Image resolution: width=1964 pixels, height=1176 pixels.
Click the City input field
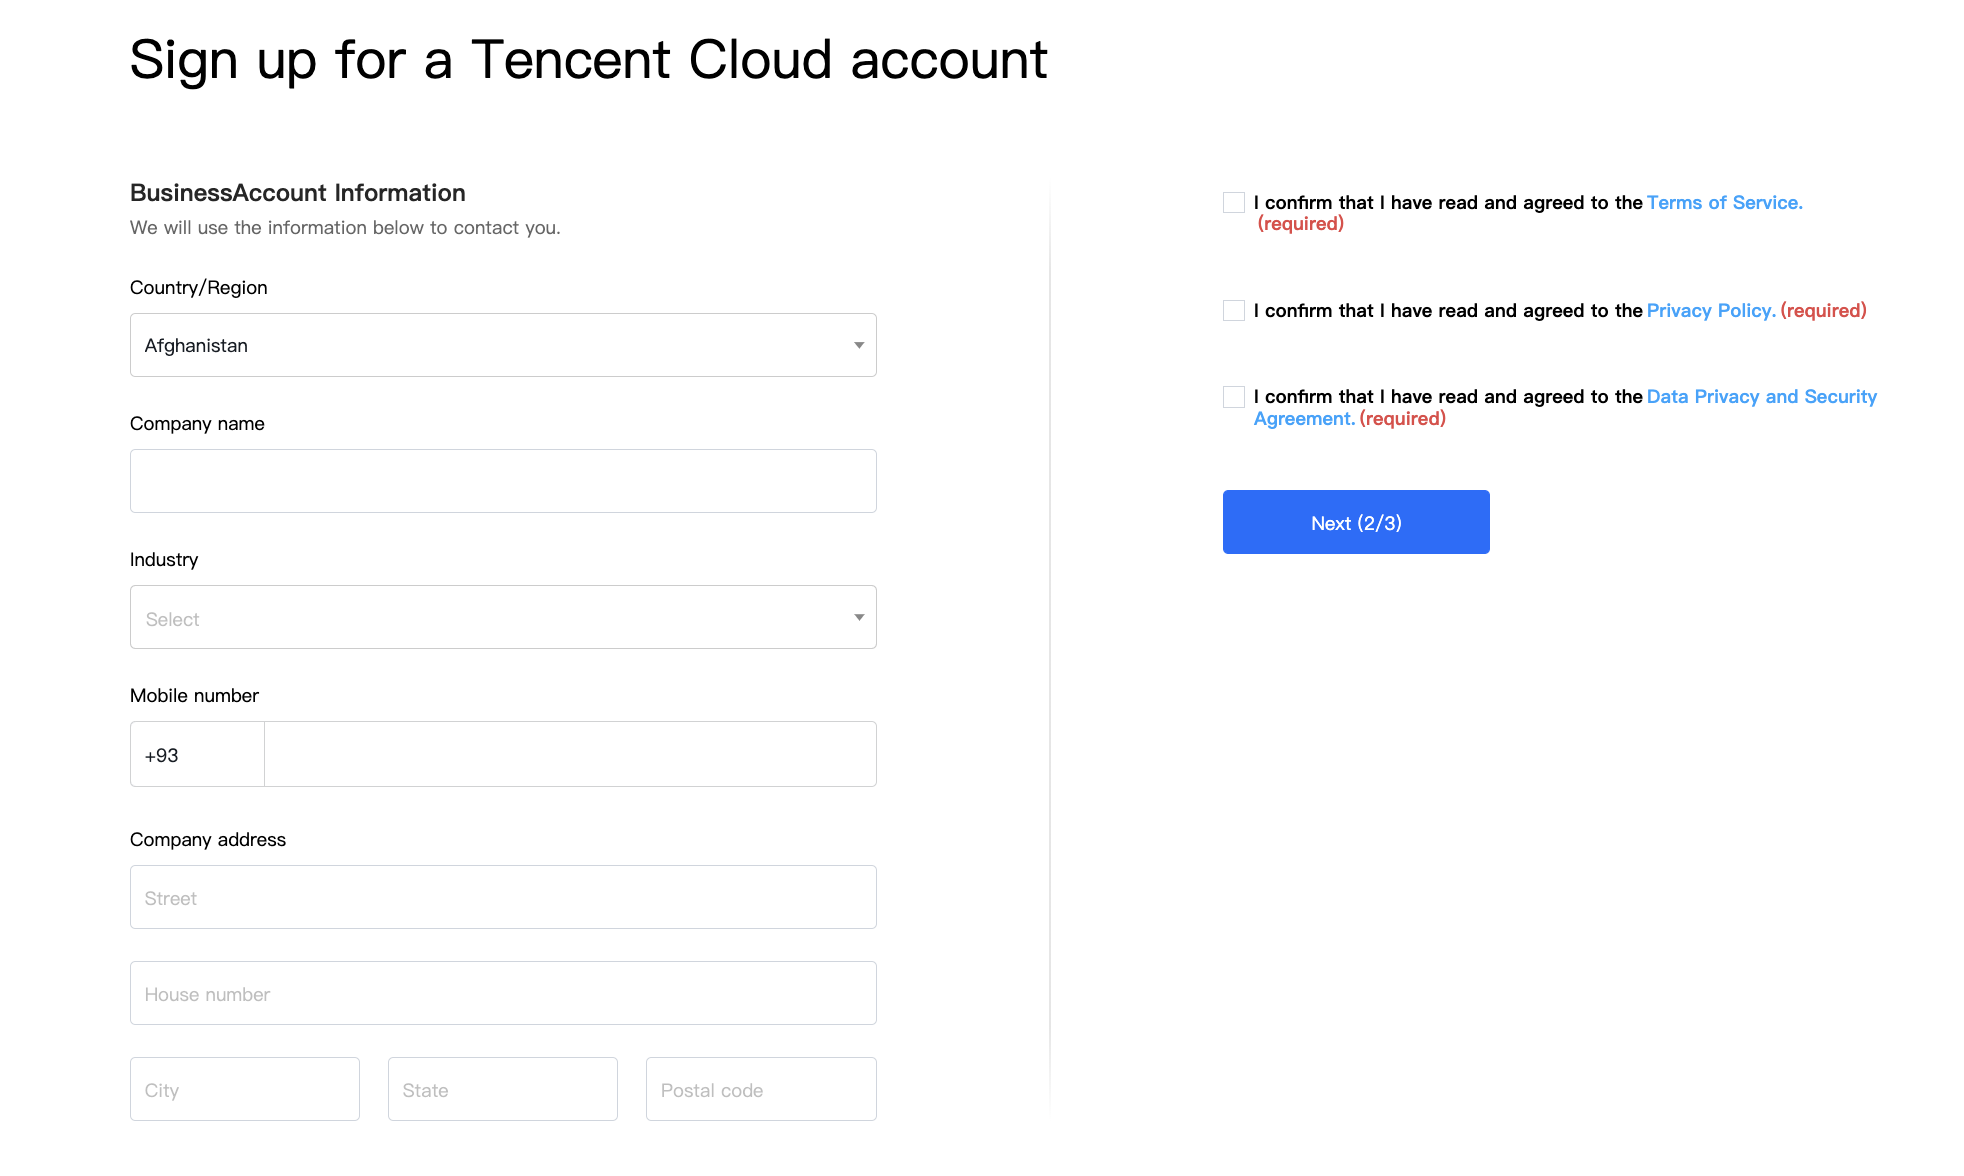pos(245,1089)
